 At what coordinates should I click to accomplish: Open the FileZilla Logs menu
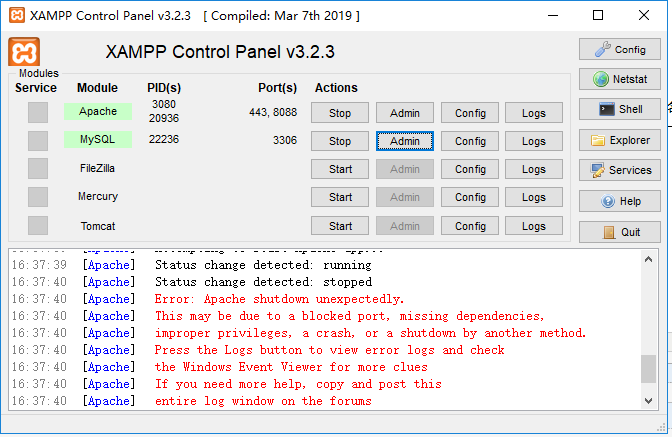tap(534, 169)
